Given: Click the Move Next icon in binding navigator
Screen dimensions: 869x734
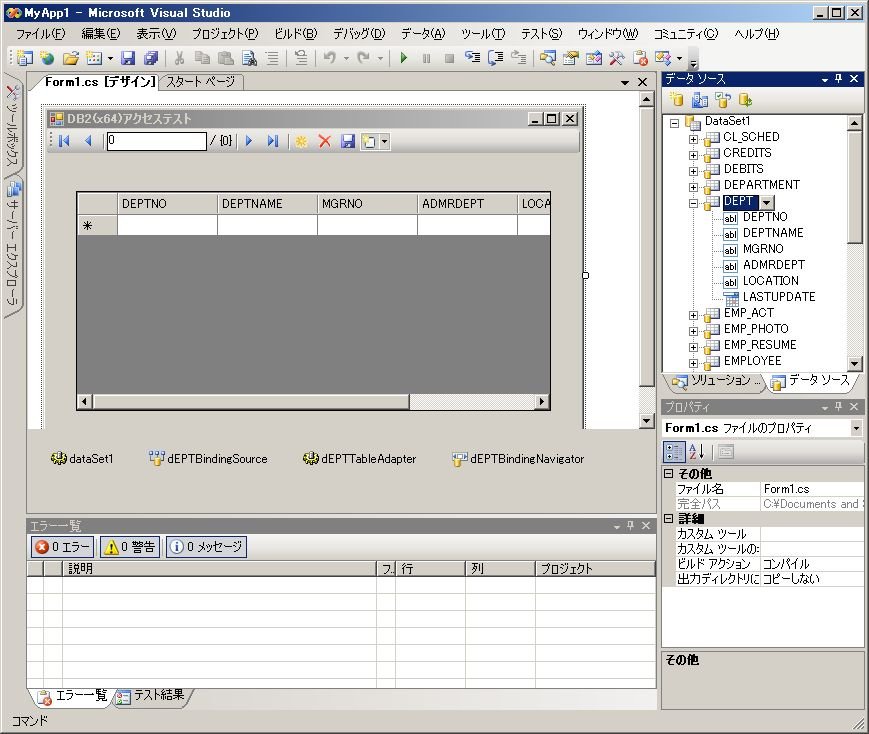Looking at the screenshot, I should point(249,141).
